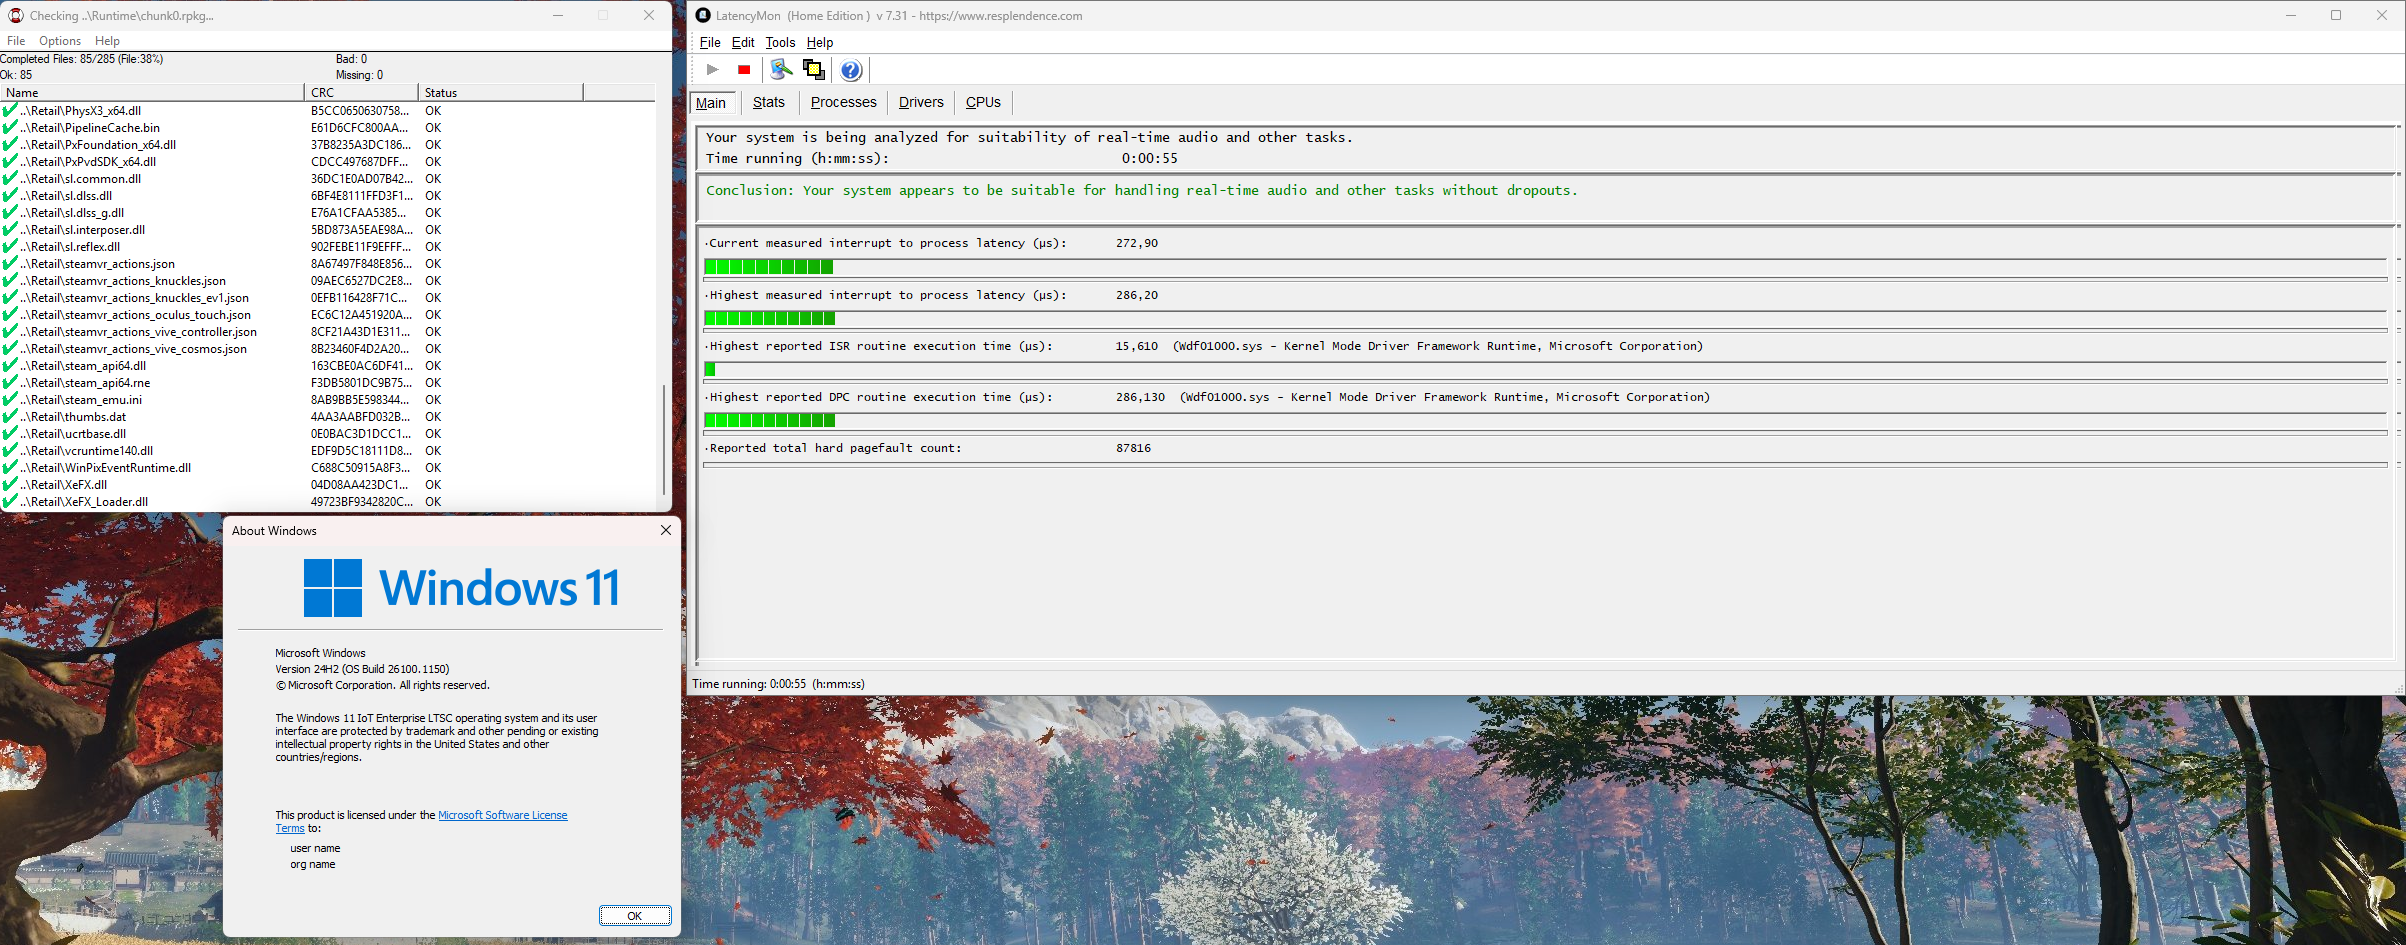Image resolution: width=2406 pixels, height=945 pixels.
Task: Click the LatencyMon title bar app icon
Action: pyautogui.click(x=703, y=15)
